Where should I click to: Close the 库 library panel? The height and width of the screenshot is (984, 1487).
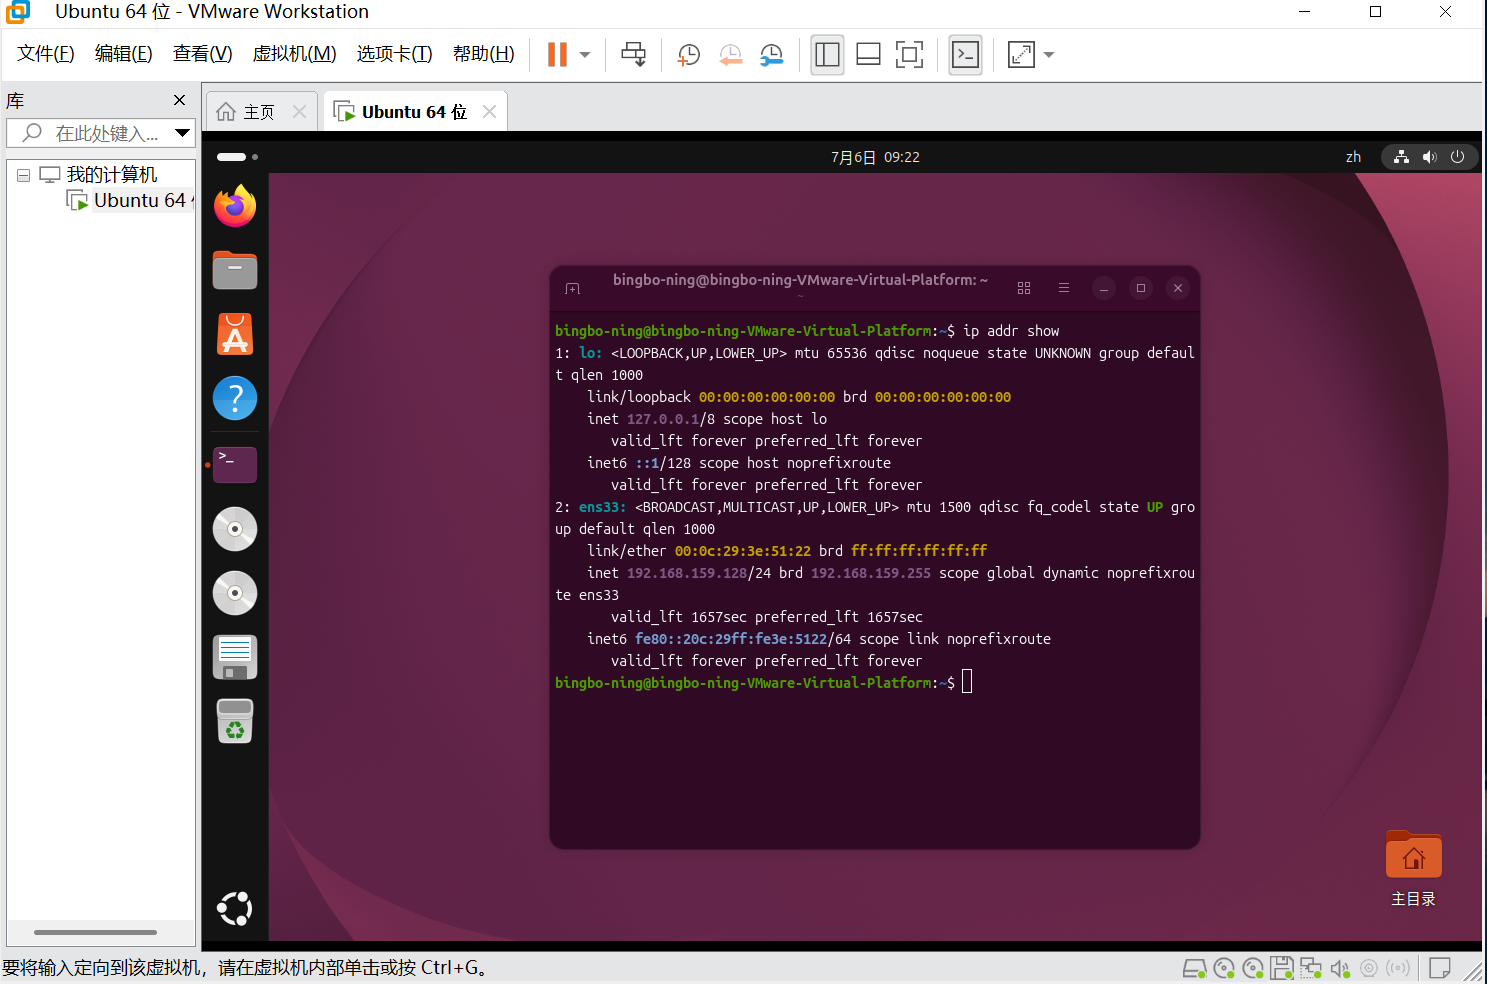click(x=180, y=100)
